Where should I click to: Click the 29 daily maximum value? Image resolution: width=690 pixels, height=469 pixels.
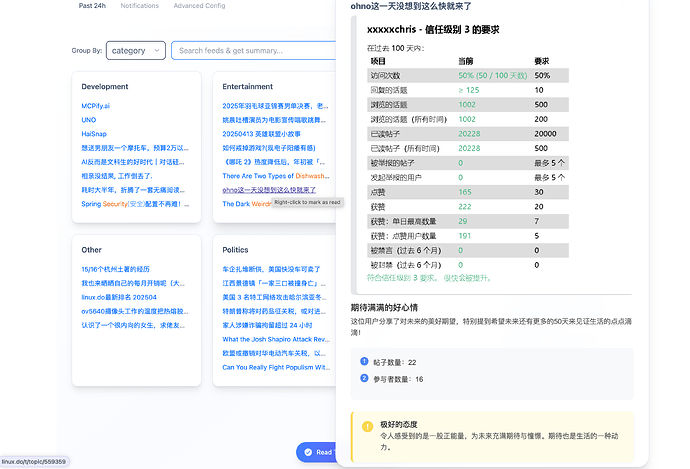tap(462, 221)
